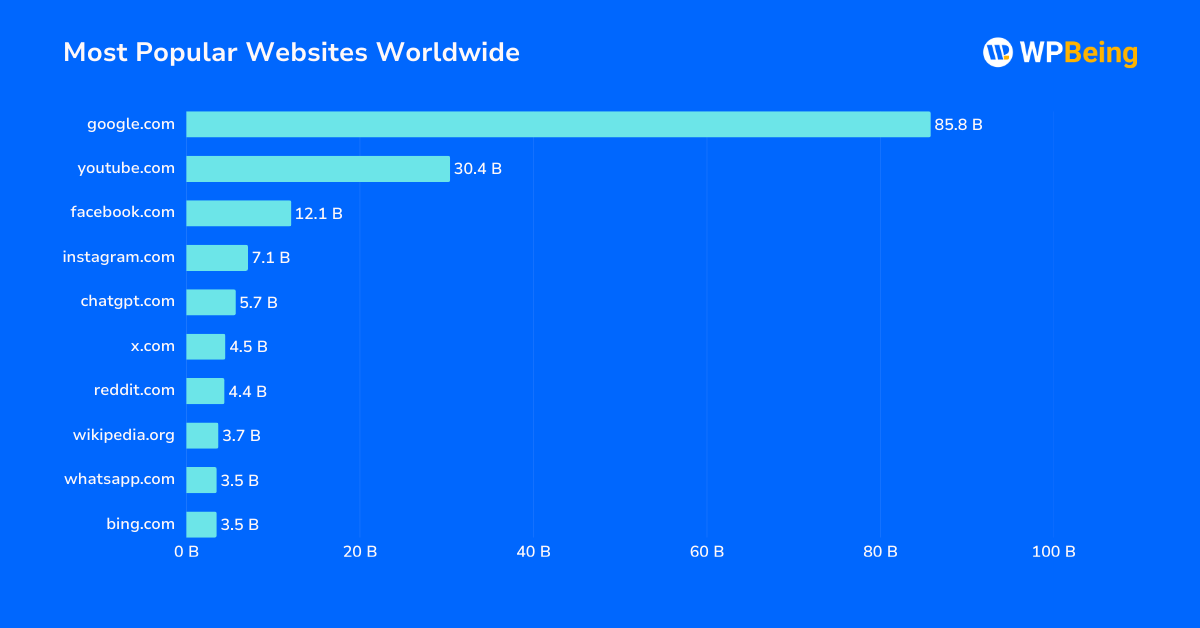1200x628 pixels.
Task: Click the bing.com bar
Action: click(200, 523)
